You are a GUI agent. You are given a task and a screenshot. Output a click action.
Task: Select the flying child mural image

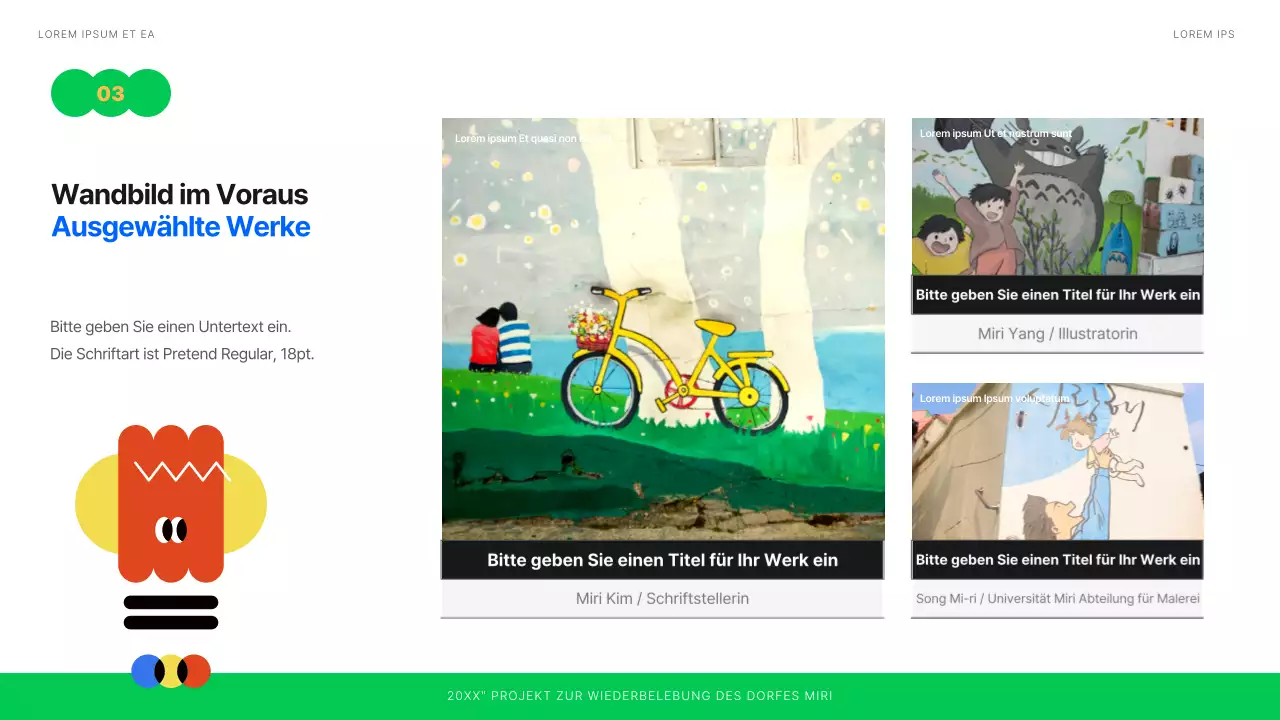pyautogui.click(x=1057, y=461)
